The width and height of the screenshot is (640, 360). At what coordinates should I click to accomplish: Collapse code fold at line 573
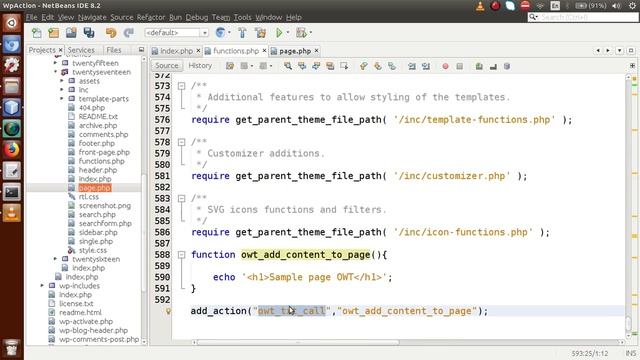coord(181,86)
